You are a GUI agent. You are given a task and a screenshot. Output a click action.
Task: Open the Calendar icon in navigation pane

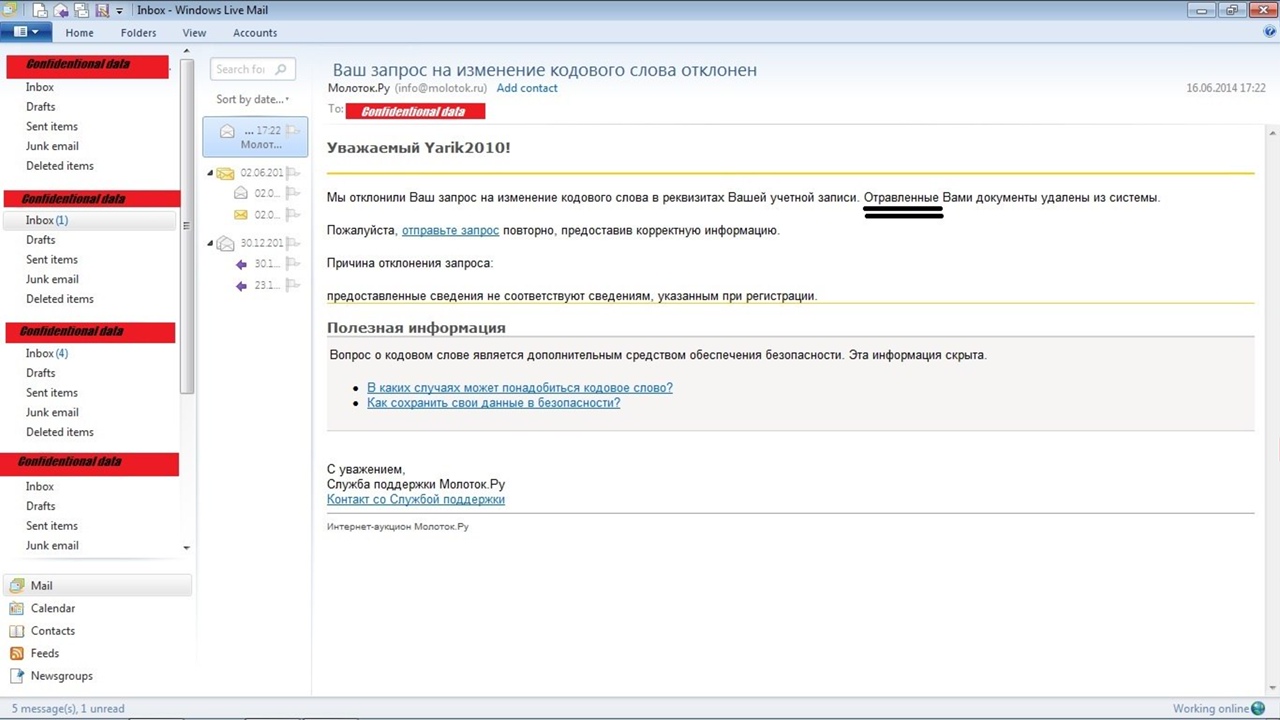coord(16,608)
